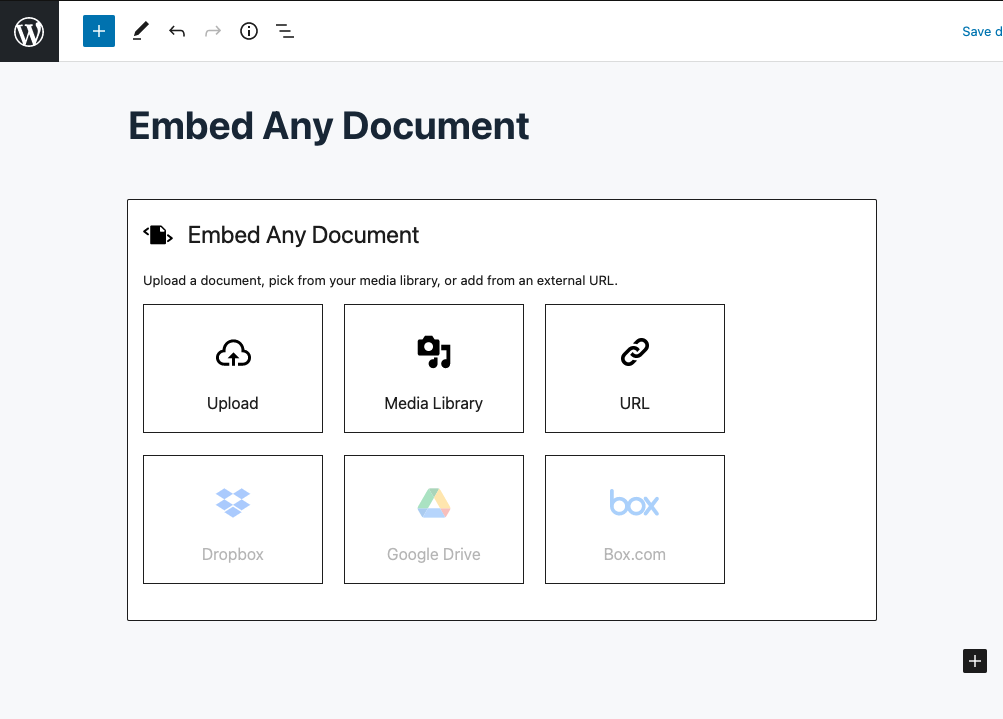Redo the last change
The image size is (1003, 719).
212,31
